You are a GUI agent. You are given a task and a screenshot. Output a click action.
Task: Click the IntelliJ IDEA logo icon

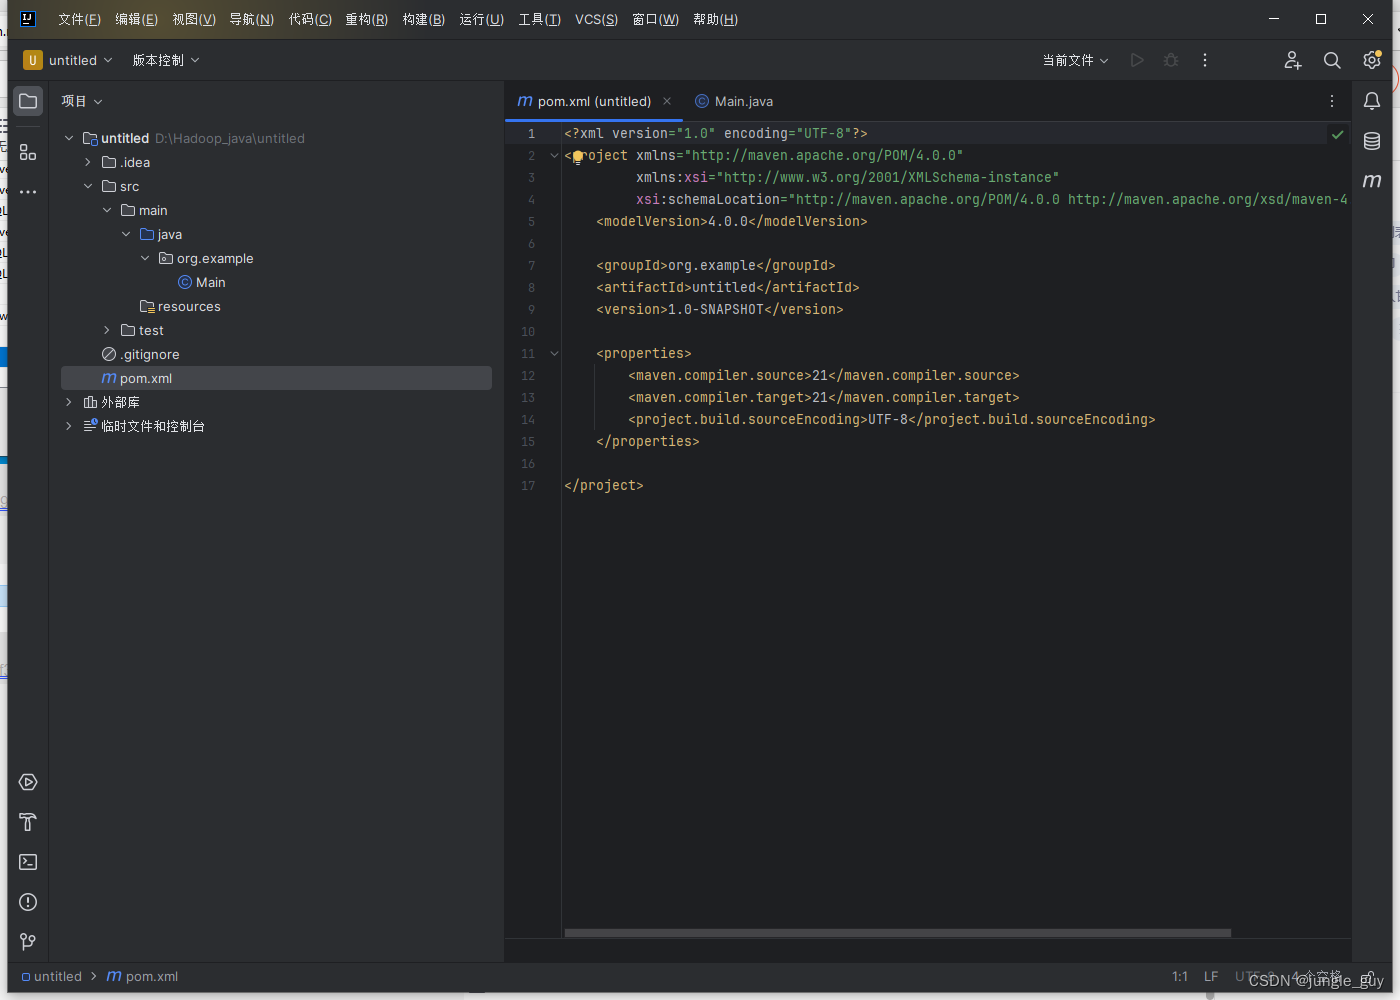(28, 19)
